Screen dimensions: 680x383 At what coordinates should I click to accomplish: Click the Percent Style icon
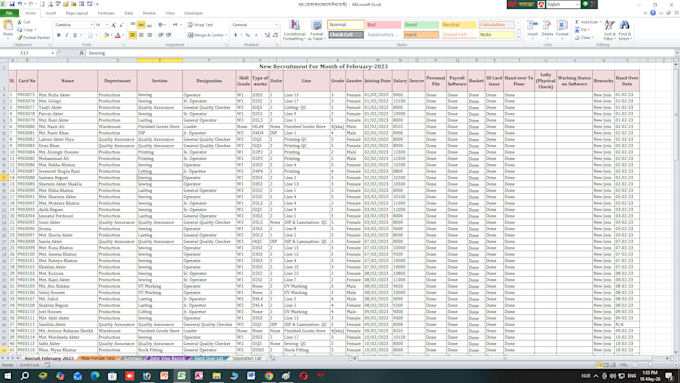247,35
